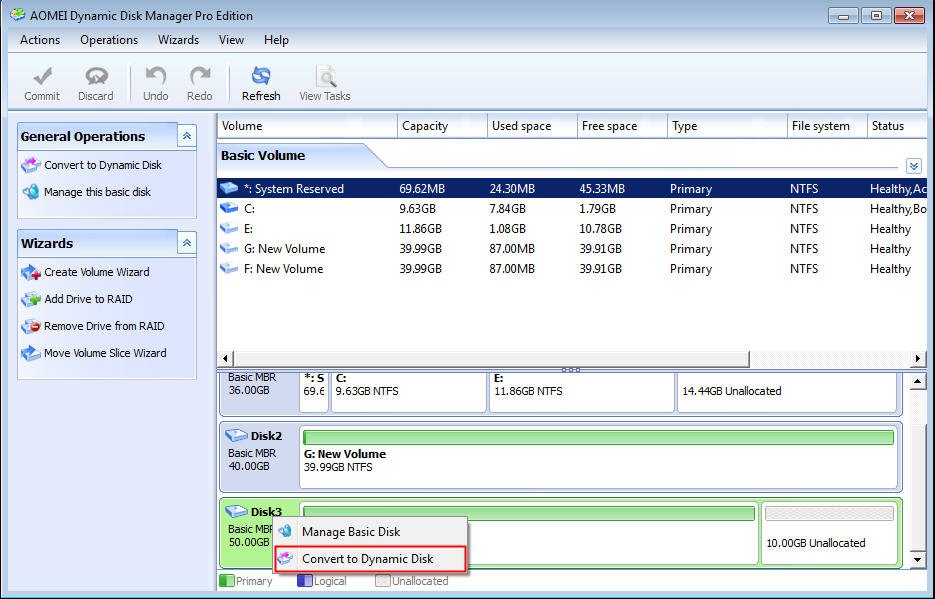Select Convert to Dynamic Disk context menu item
Image resolution: width=935 pixels, height=599 pixels.
(x=367, y=558)
